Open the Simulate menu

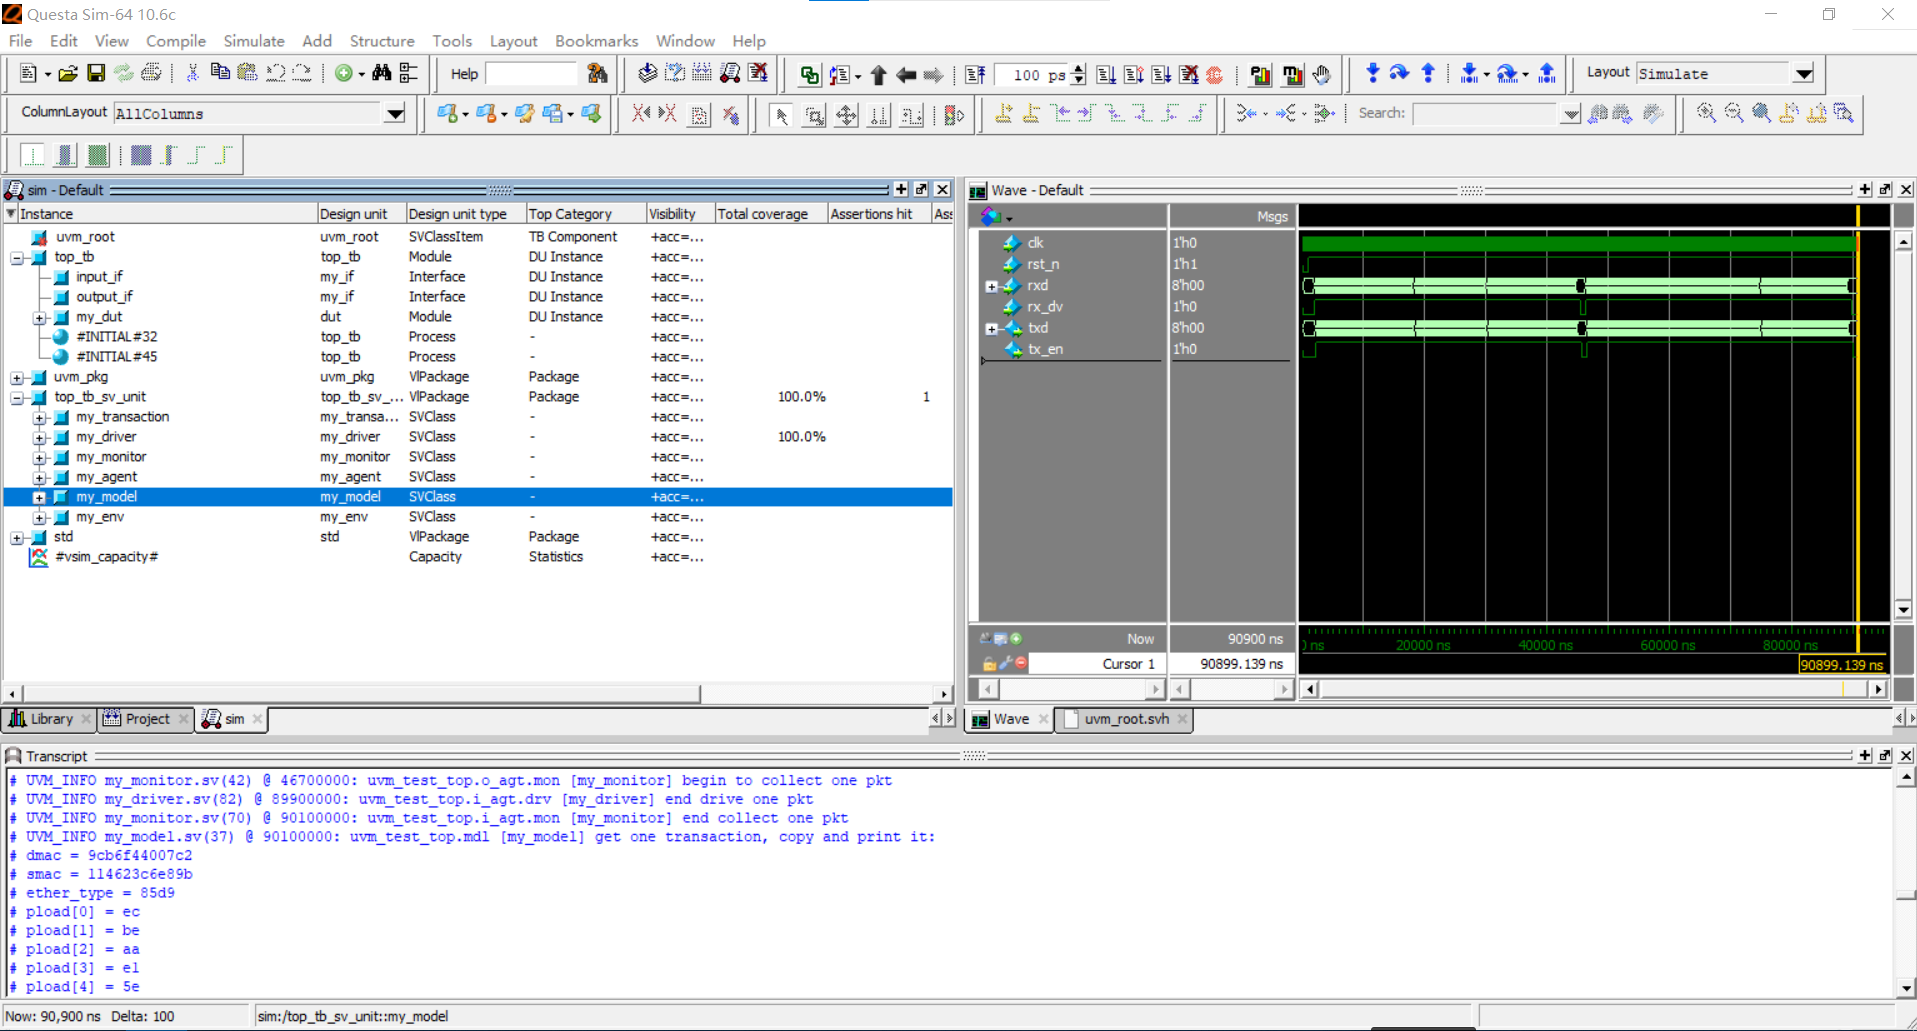253,41
